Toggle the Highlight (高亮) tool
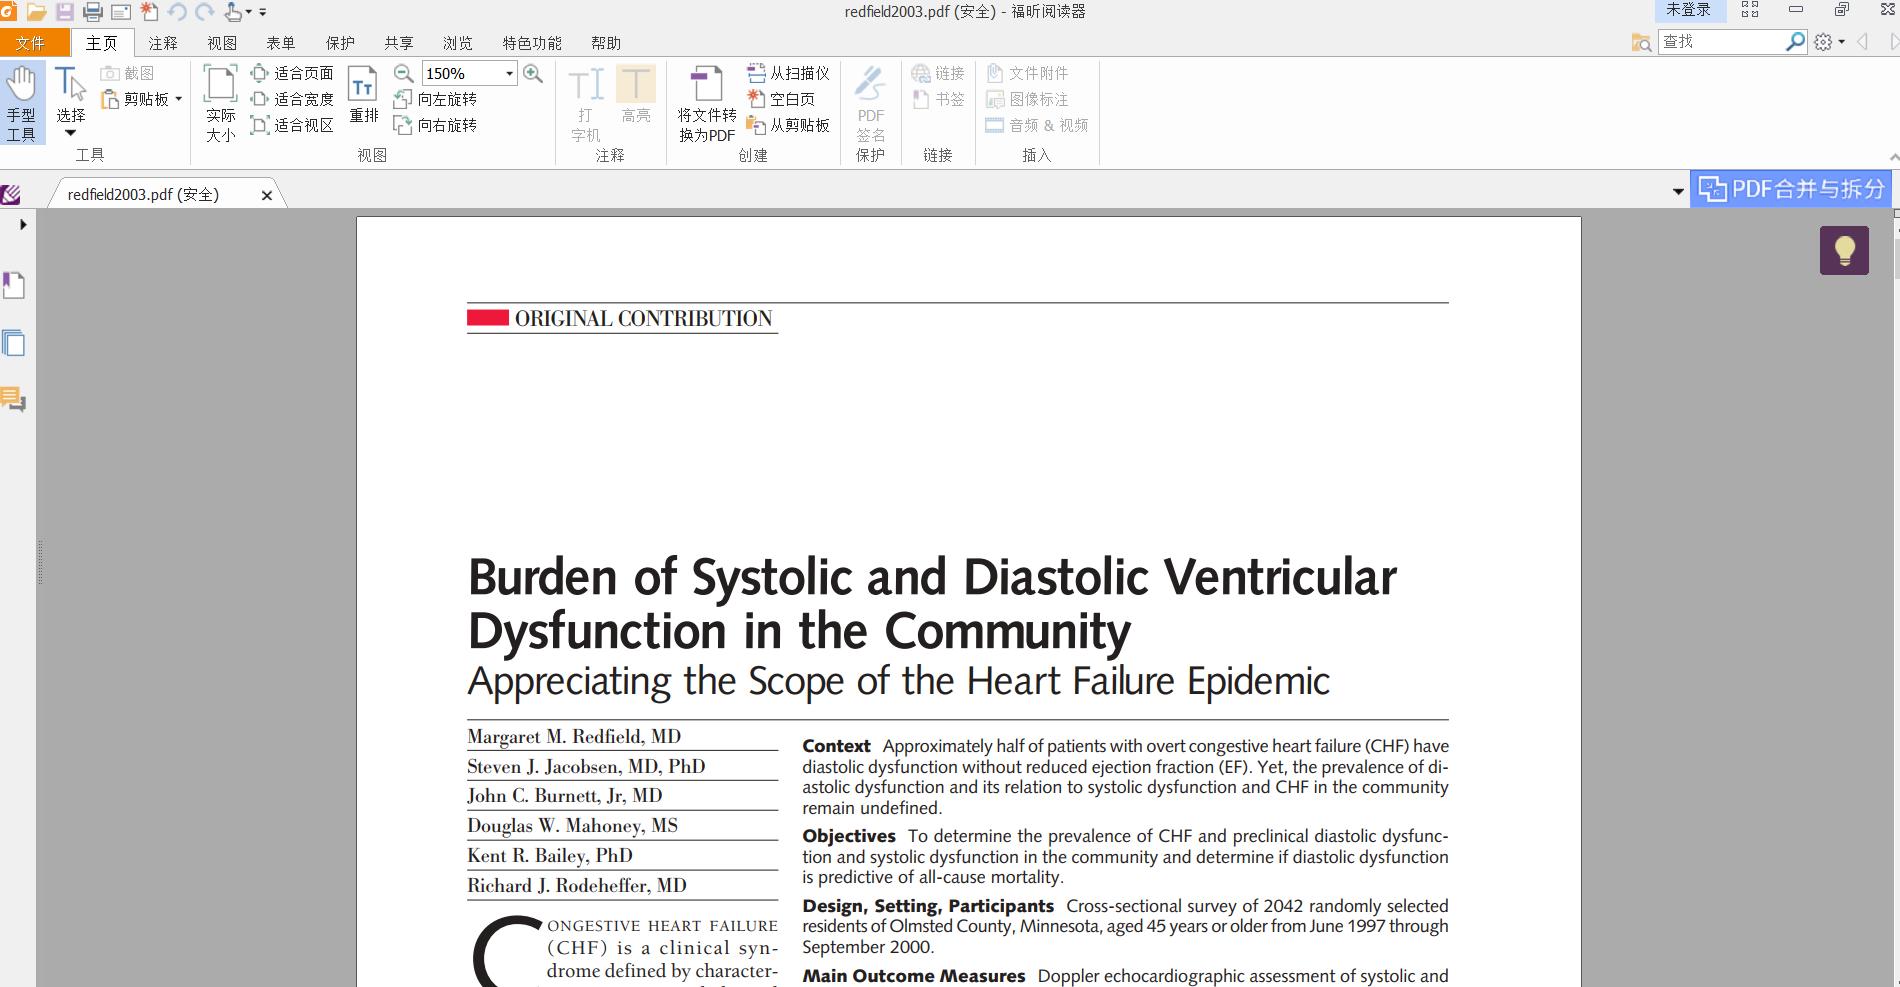Viewport: 1900px width, 987px height. [636, 95]
